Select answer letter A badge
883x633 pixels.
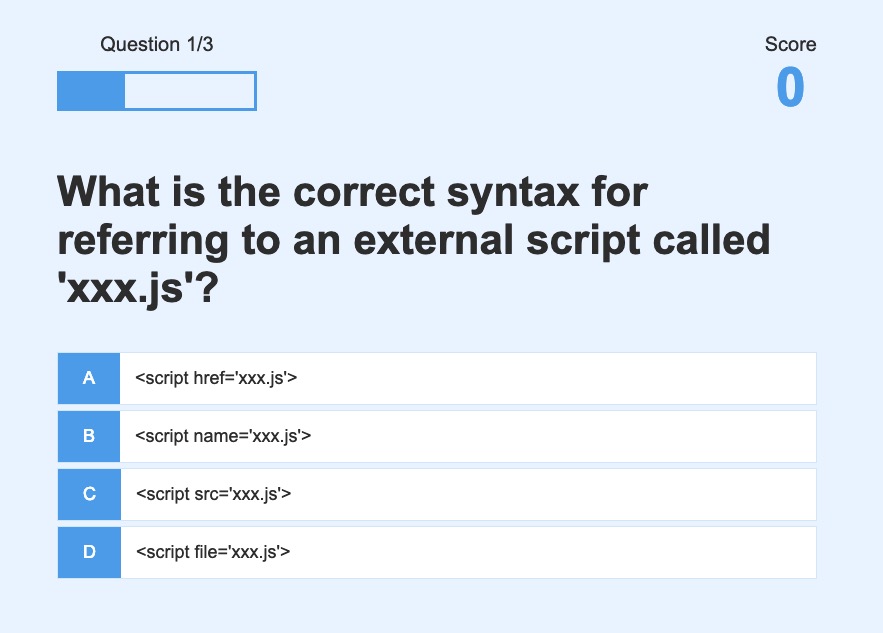point(89,378)
